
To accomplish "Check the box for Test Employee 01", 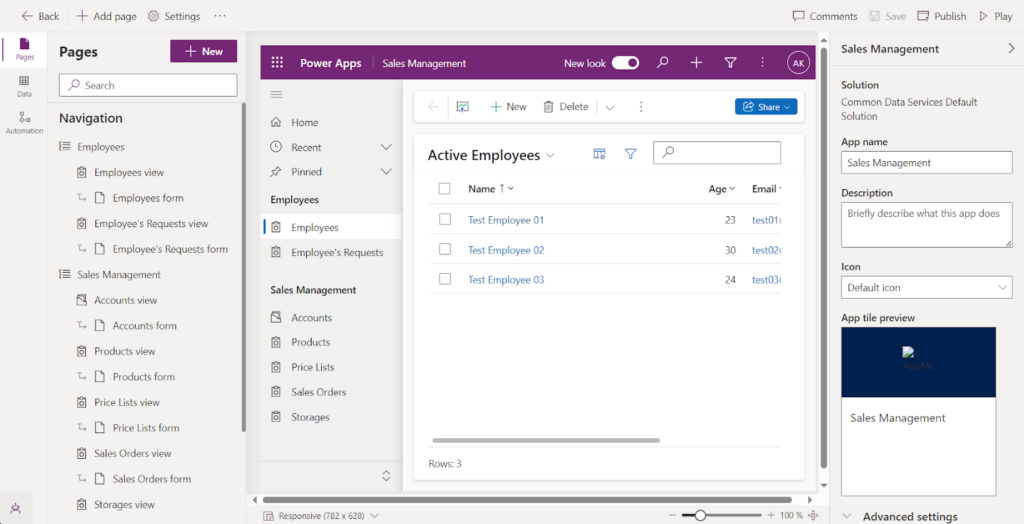I will click(x=445, y=220).
